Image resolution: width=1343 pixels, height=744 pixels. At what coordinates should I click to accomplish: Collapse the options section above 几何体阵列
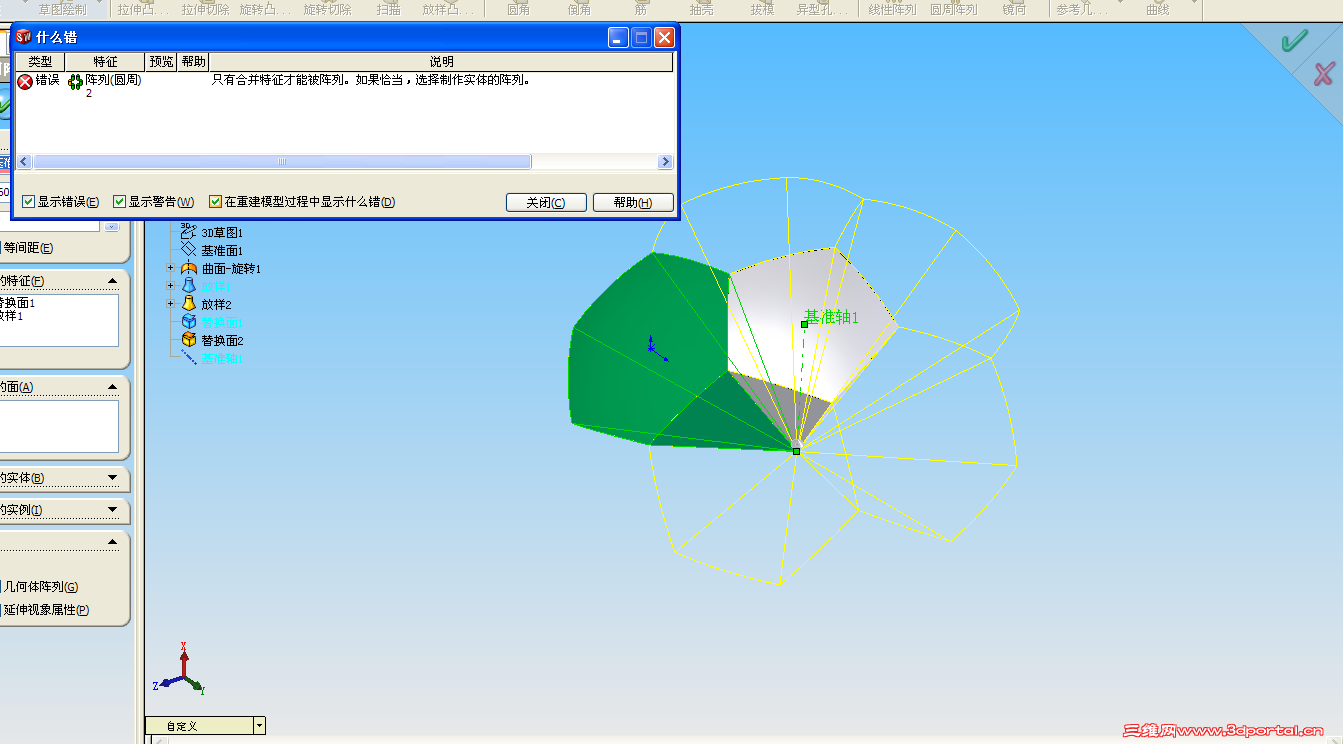[112, 543]
